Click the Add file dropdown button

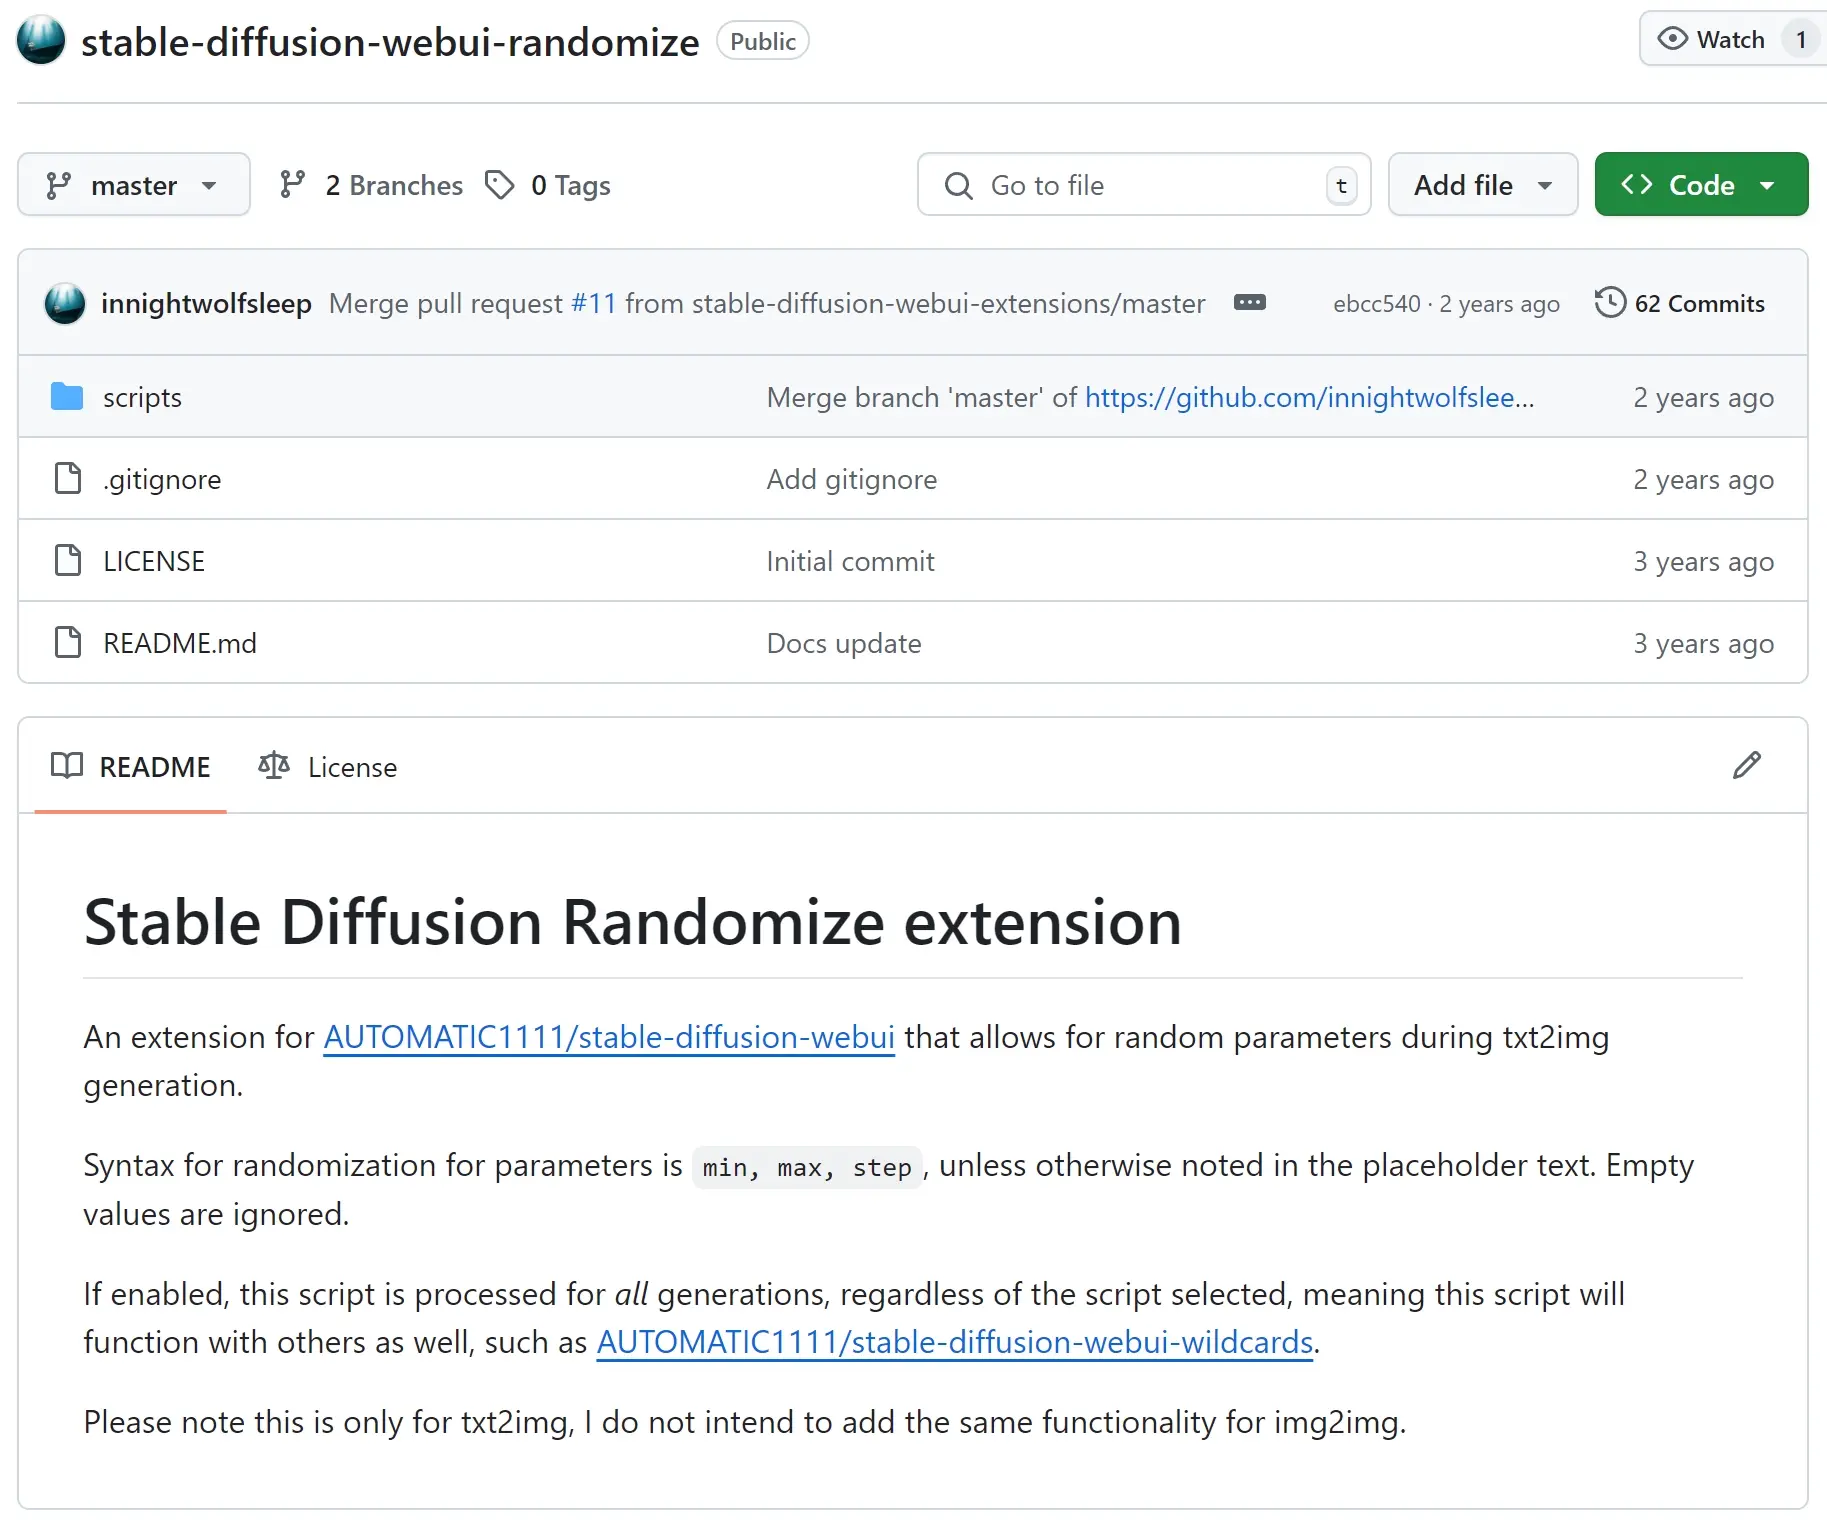tap(1483, 185)
